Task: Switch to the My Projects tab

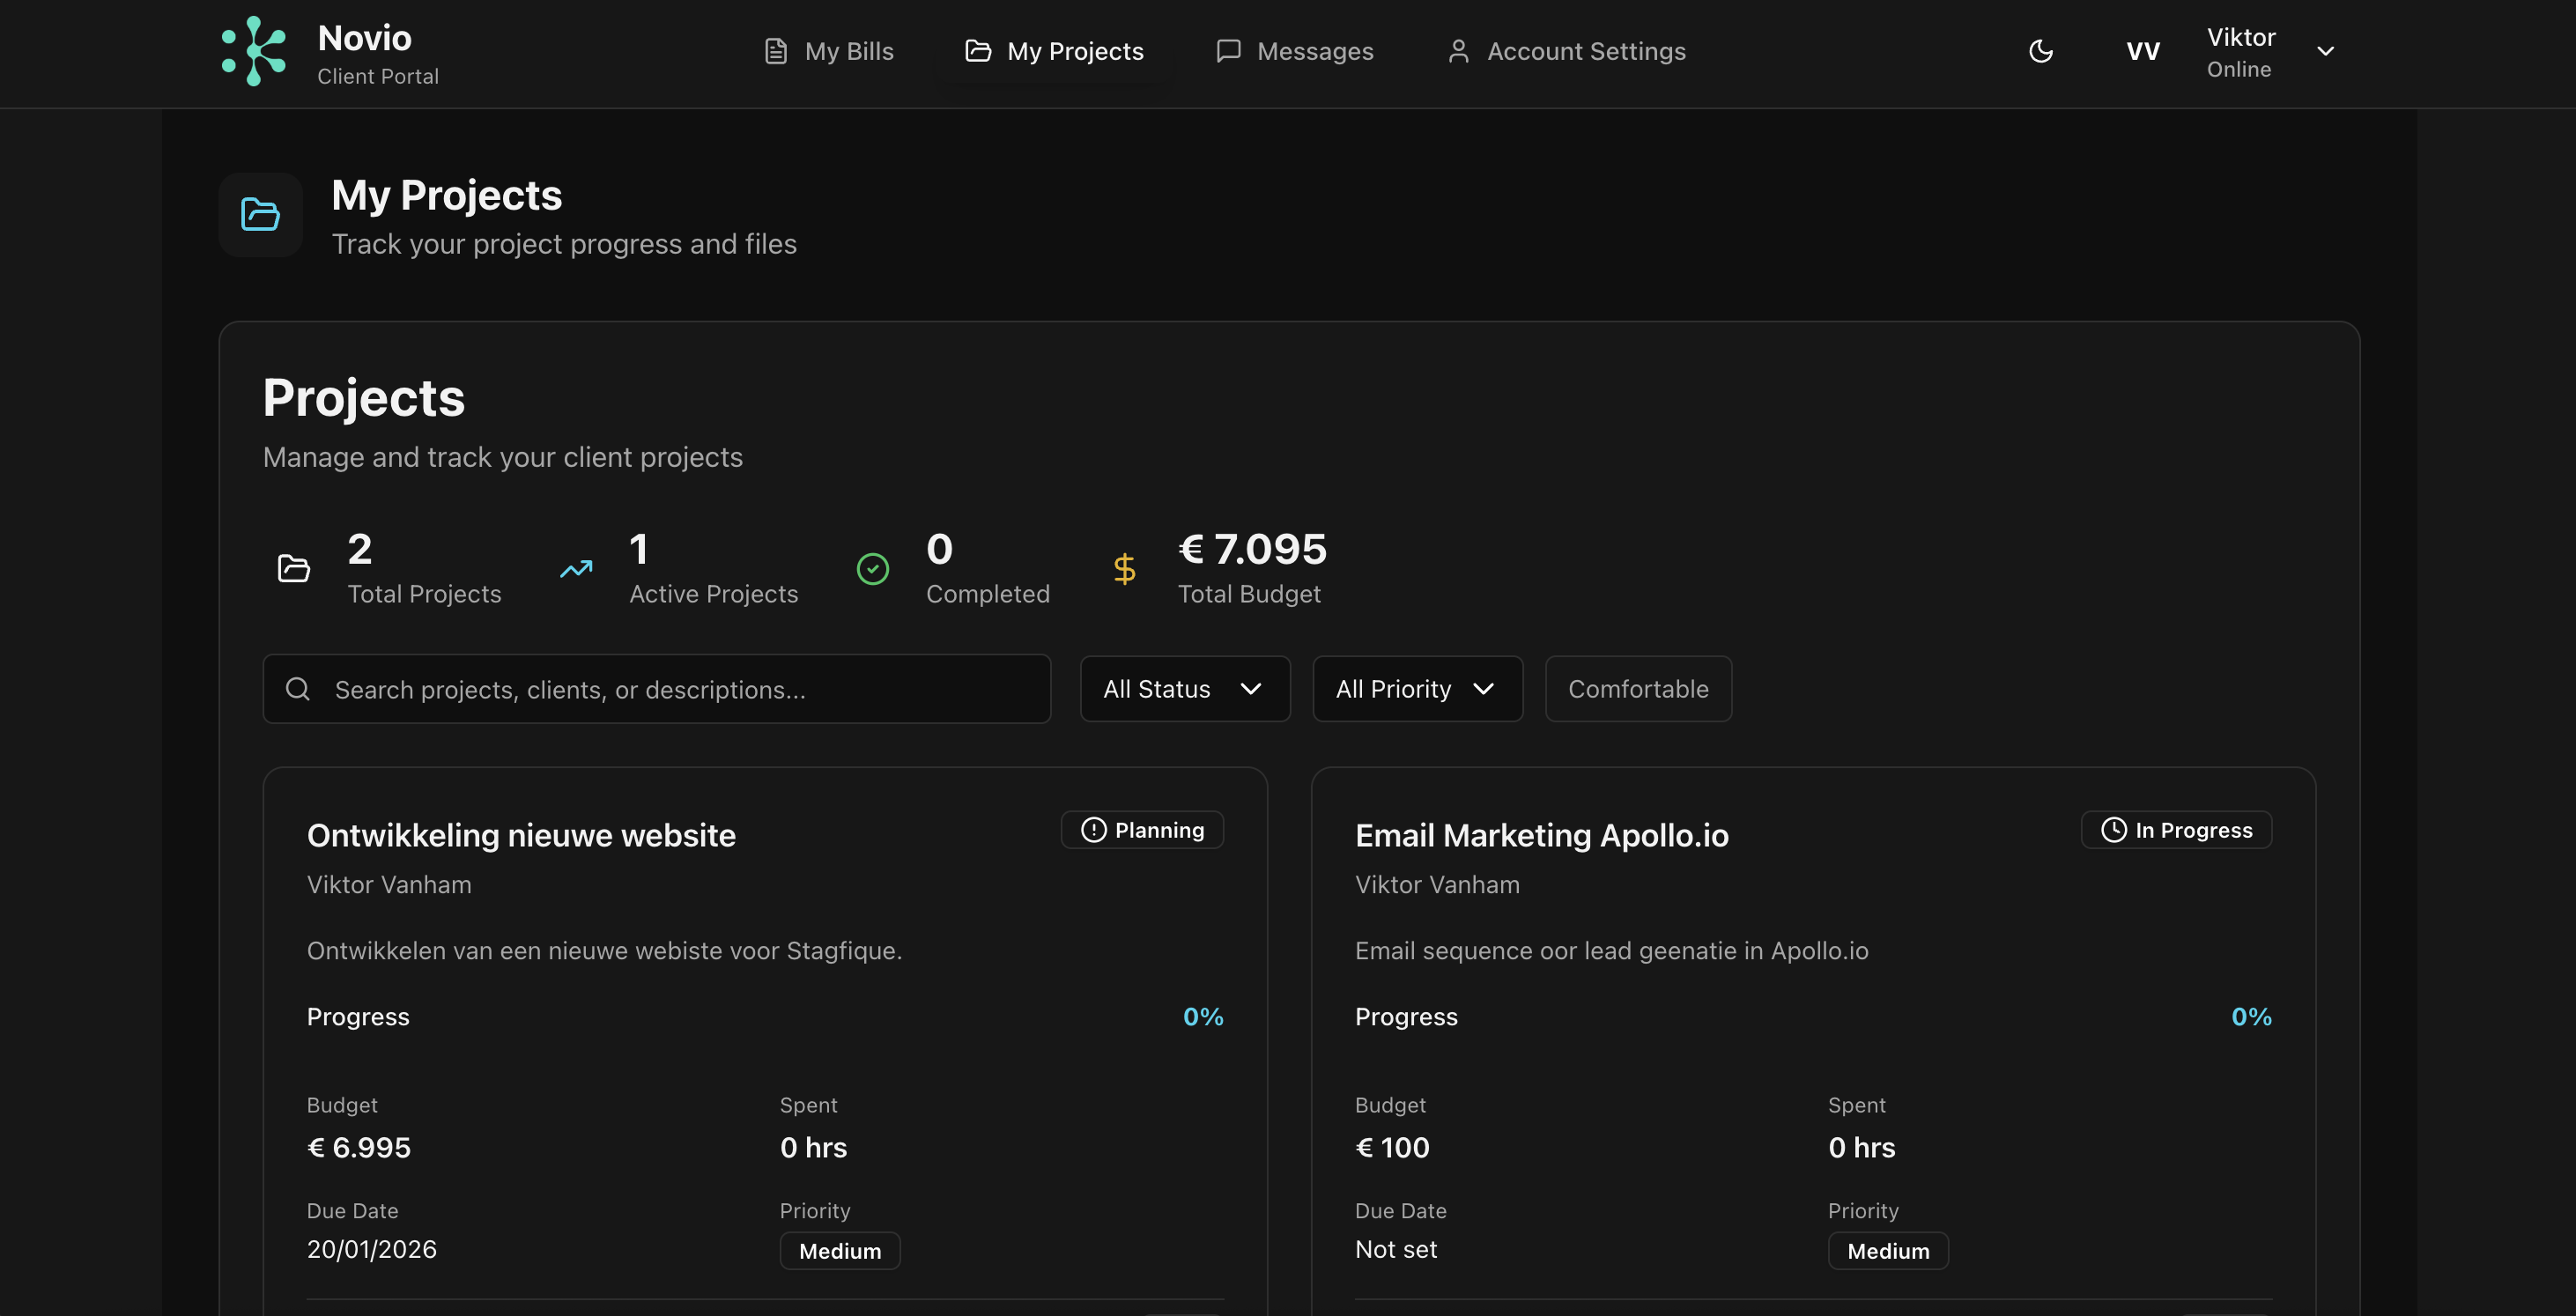Action: 1054,51
